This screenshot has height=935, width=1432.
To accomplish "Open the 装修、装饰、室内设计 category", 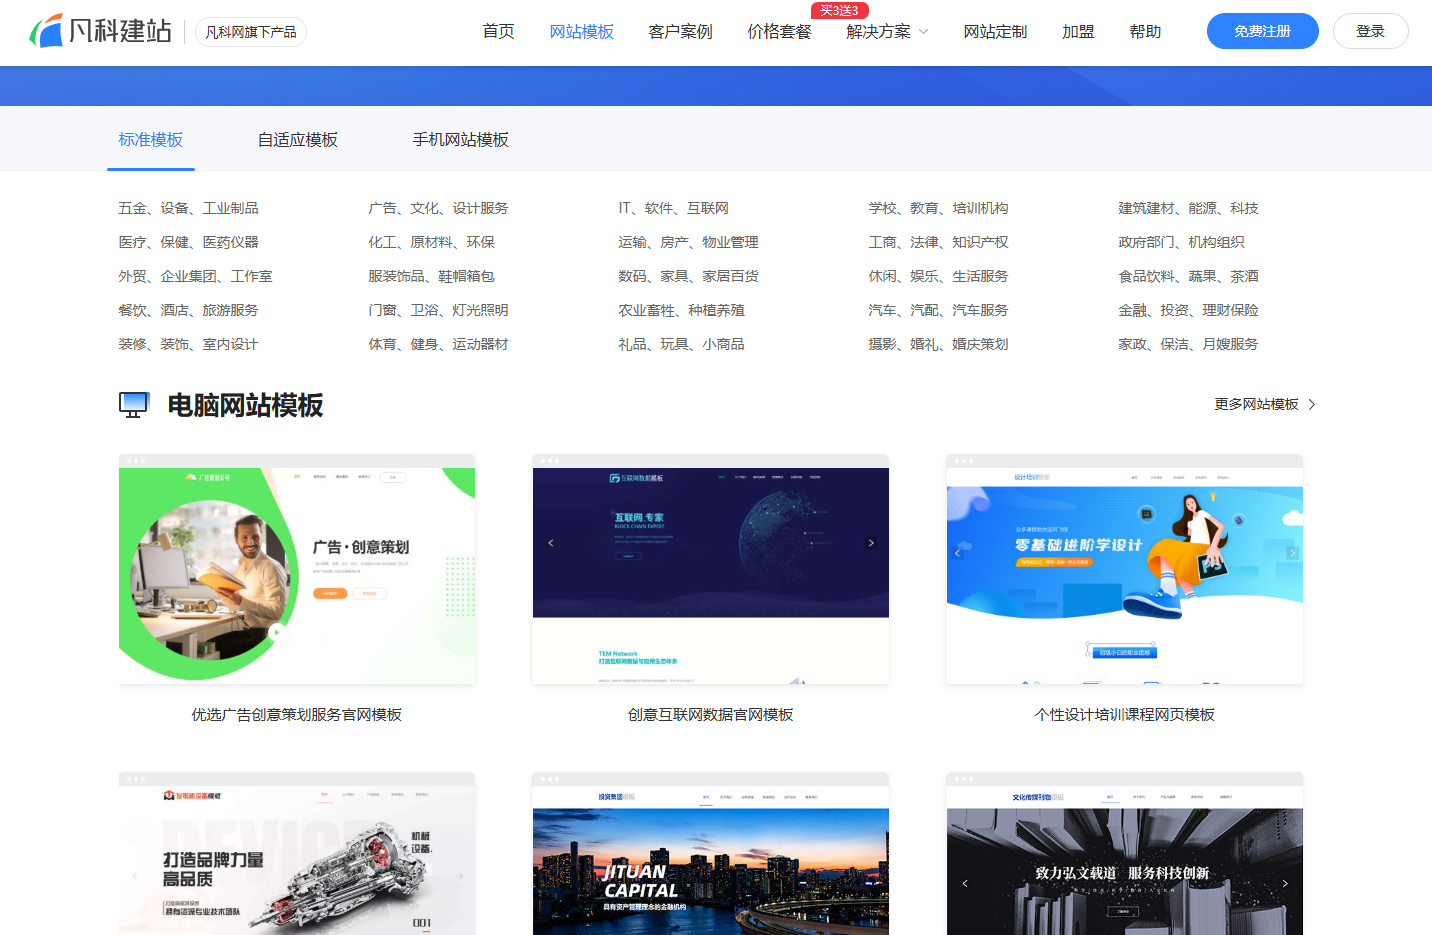I will click(x=188, y=344).
